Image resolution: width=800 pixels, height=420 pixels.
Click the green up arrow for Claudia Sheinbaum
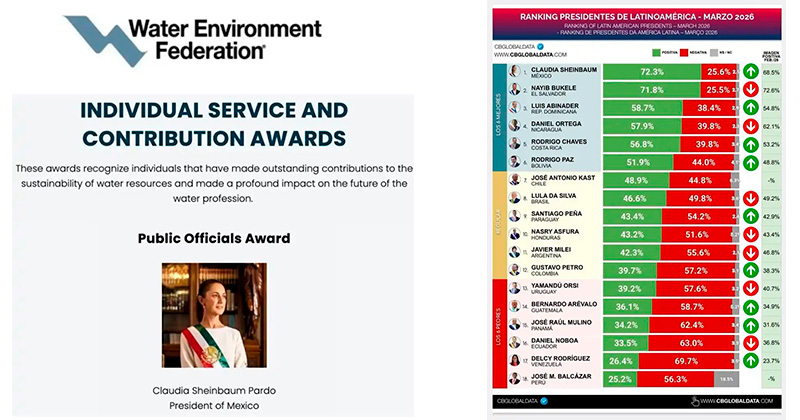point(749,72)
